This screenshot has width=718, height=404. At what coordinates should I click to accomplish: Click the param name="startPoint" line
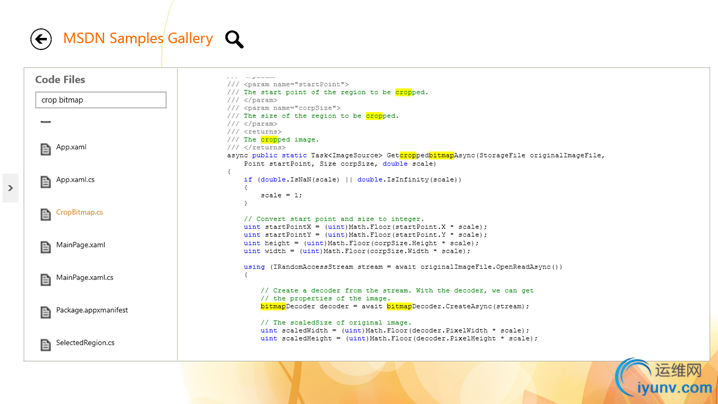pos(288,84)
